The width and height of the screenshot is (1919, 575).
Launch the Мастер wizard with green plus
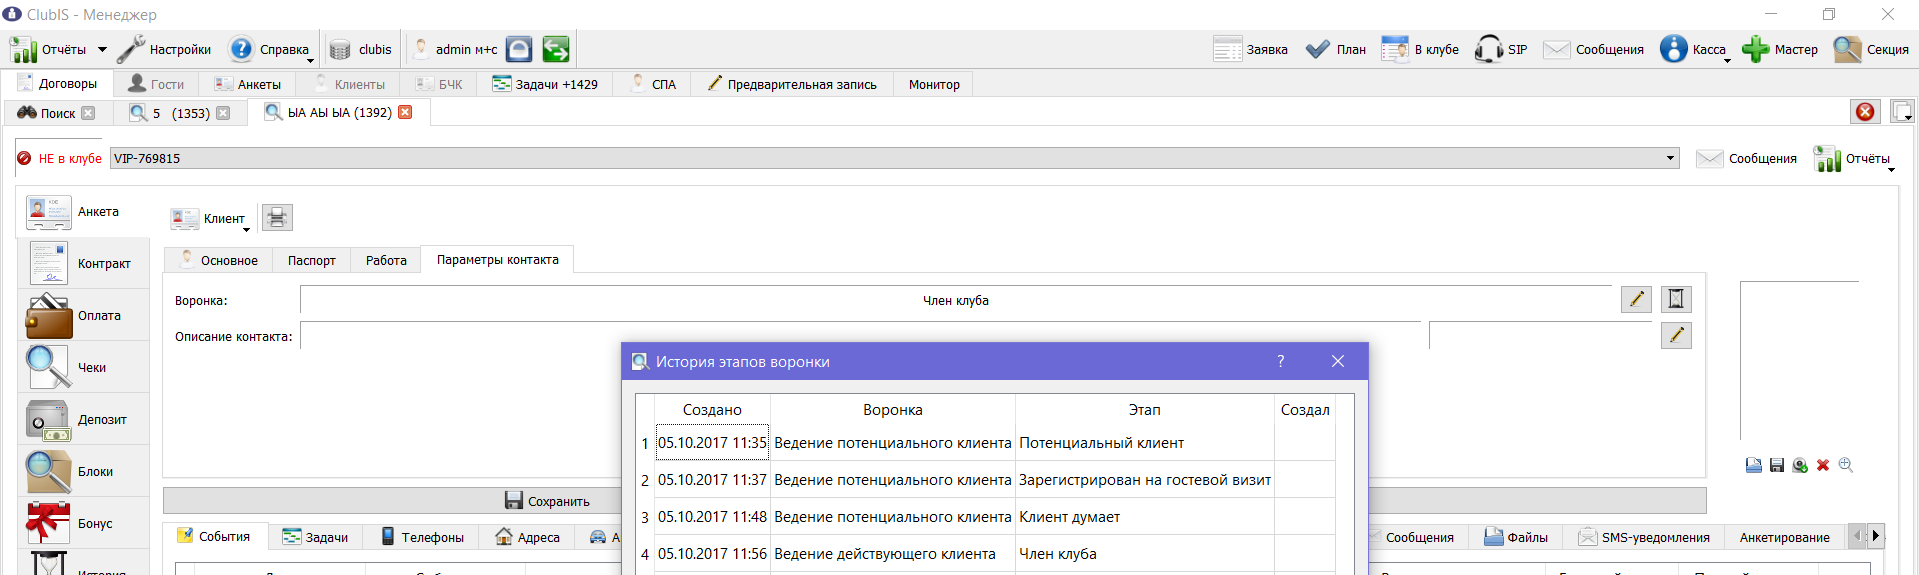tap(1780, 49)
